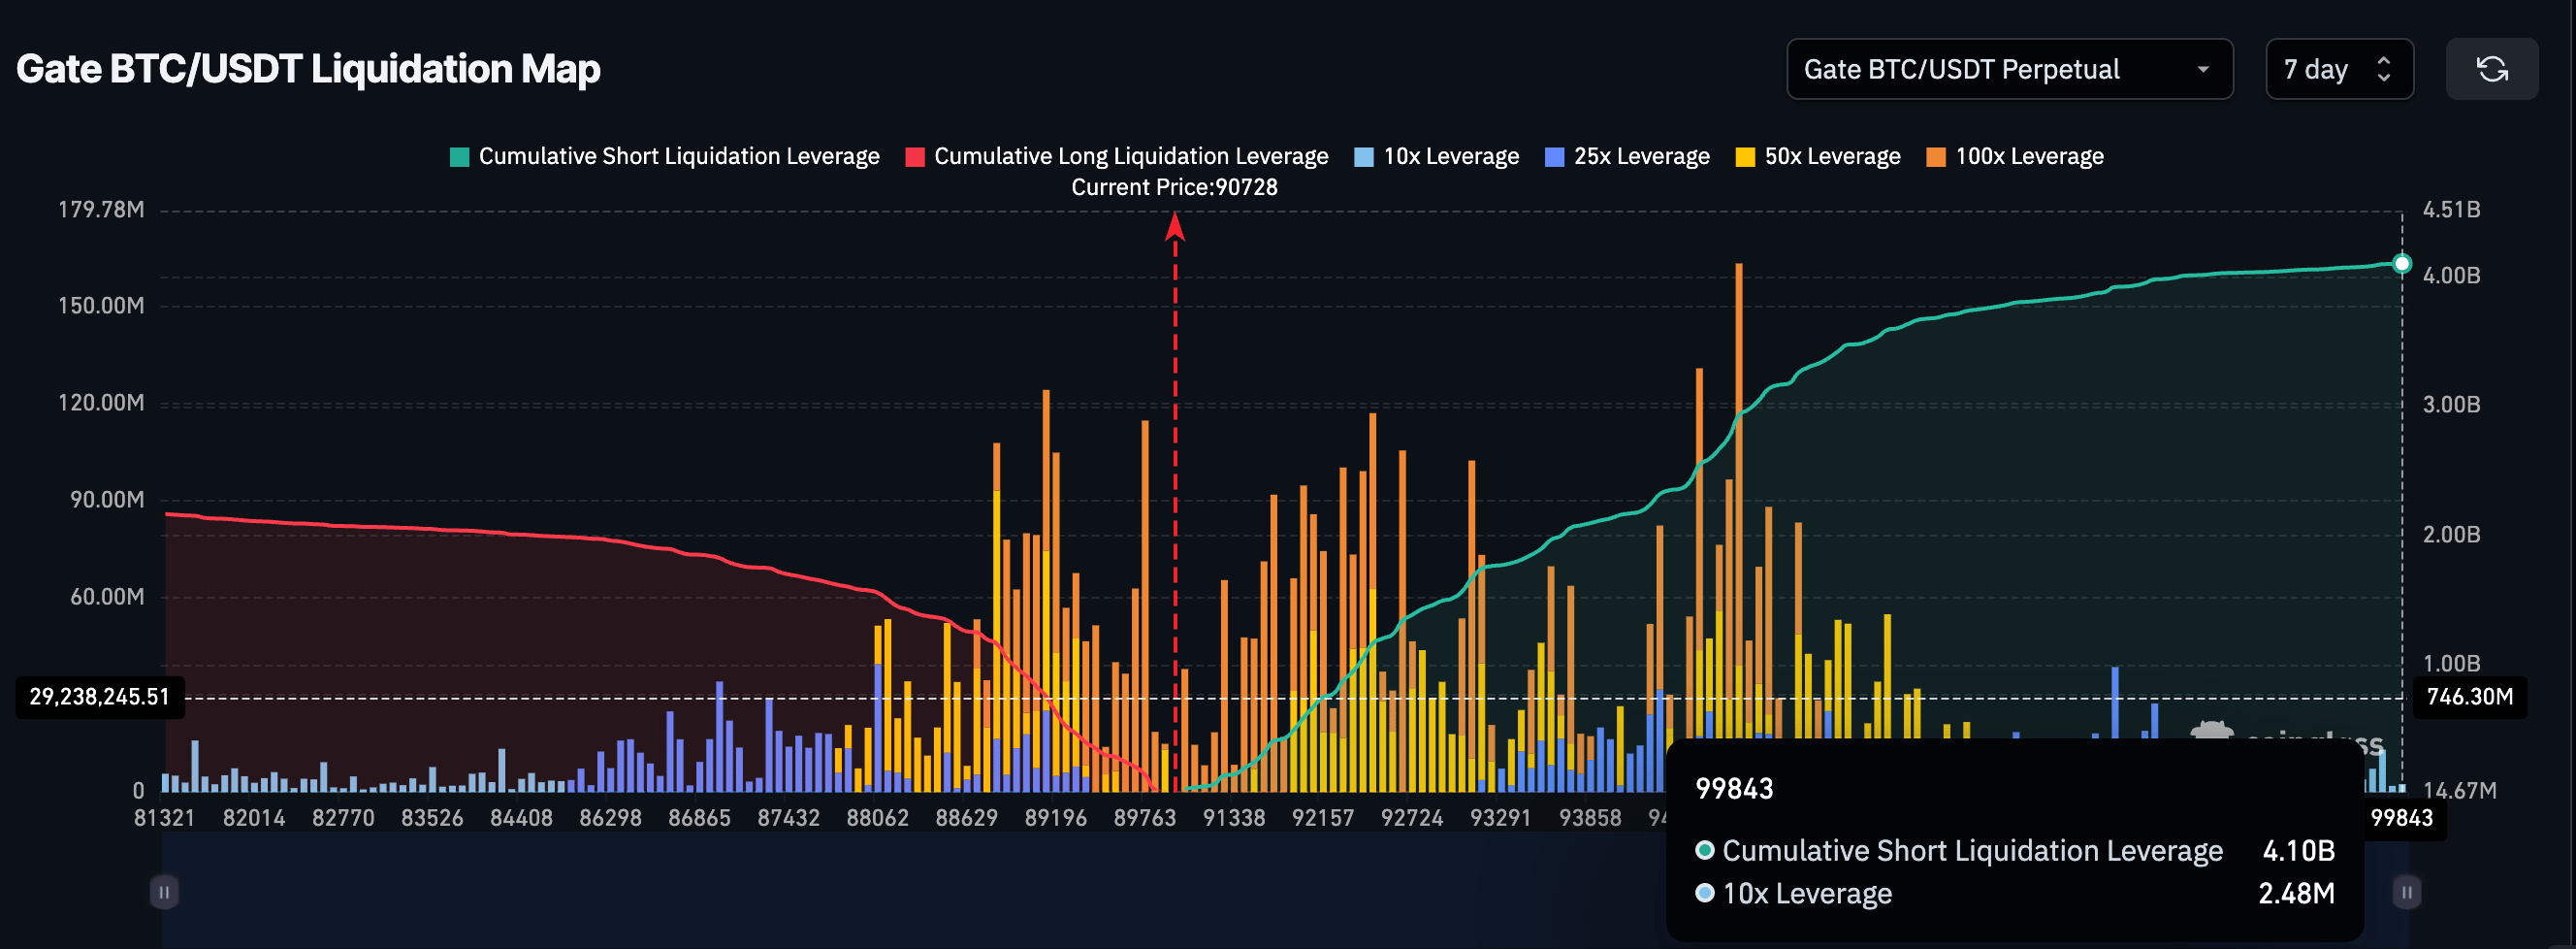Click the up/down stepper beside 7 day
Image resolution: width=2576 pixels, height=949 pixels.
pyautogui.click(x=2385, y=69)
